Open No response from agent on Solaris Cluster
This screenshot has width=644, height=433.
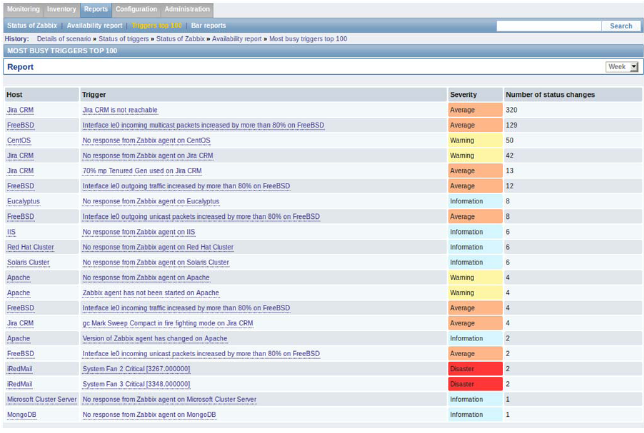156,263
